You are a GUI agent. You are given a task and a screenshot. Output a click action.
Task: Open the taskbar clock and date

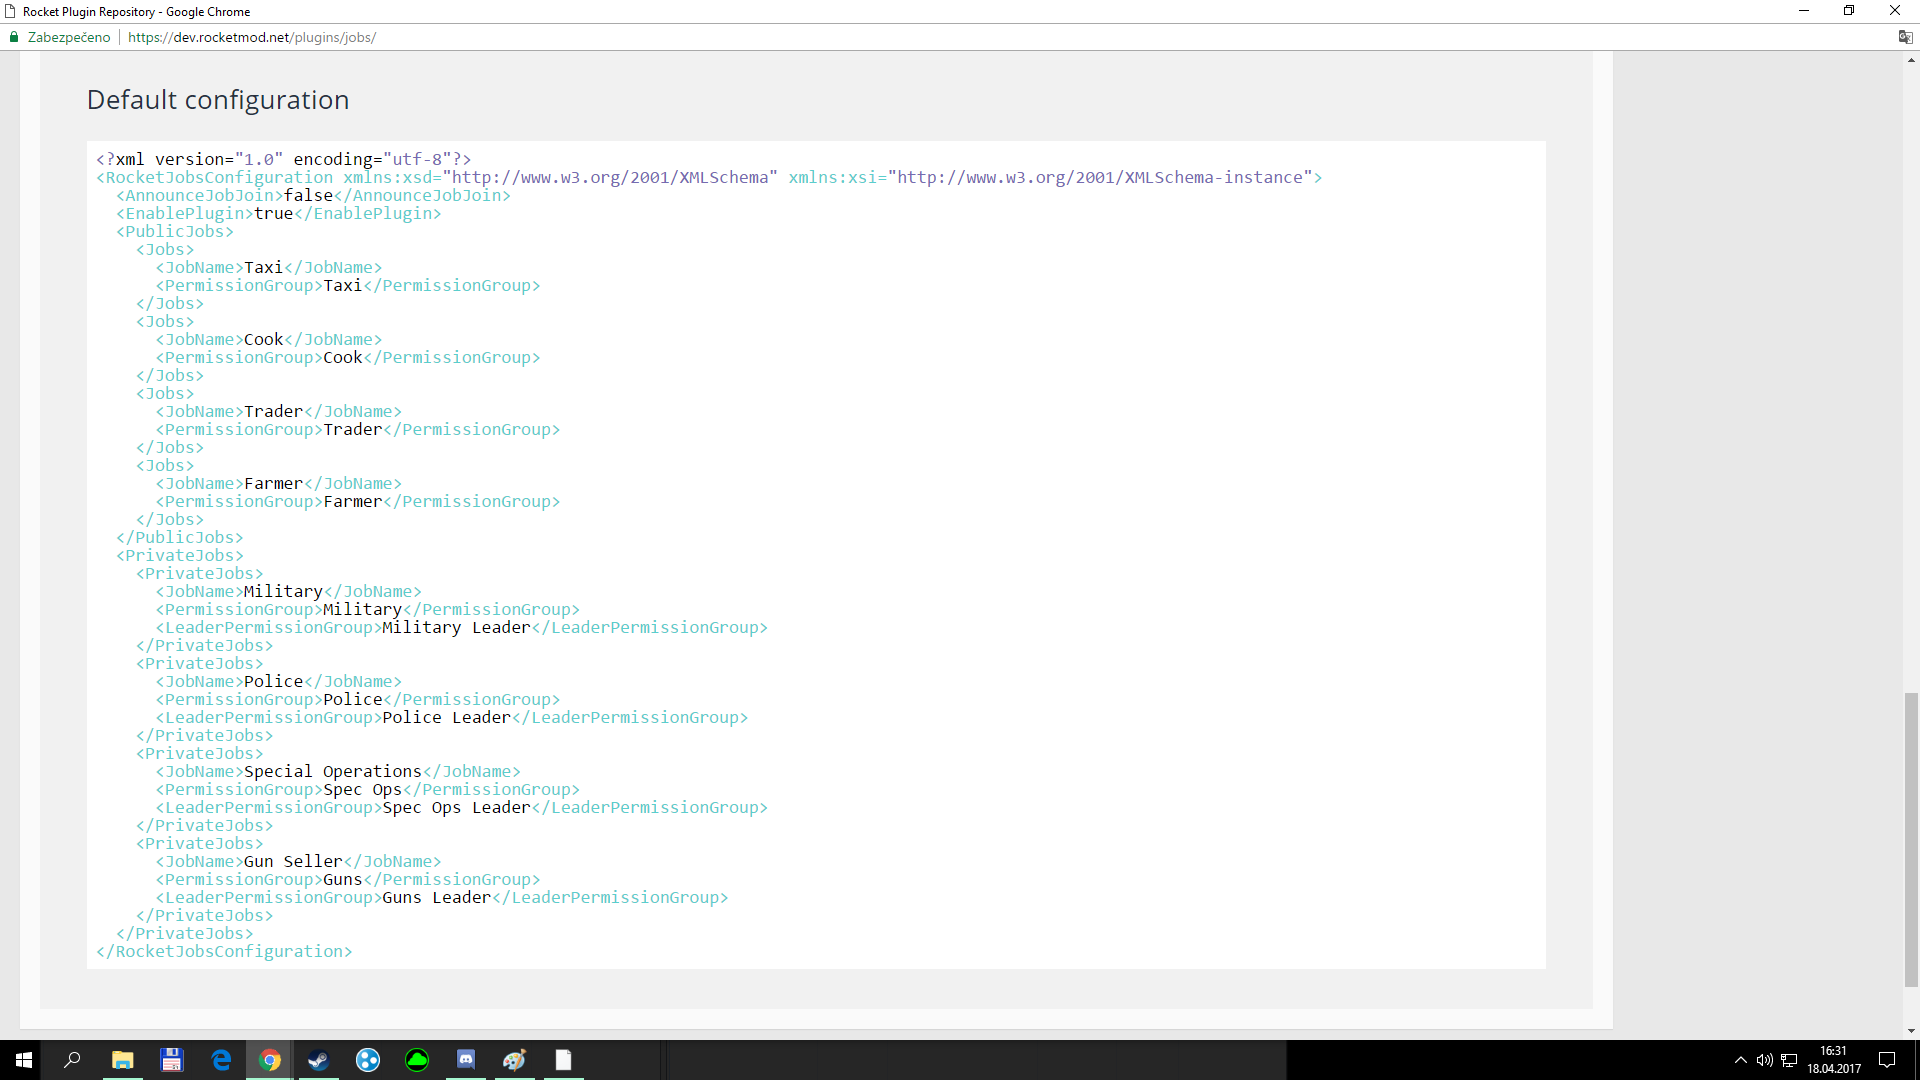pyautogui.click(x=1834, y=1060)
